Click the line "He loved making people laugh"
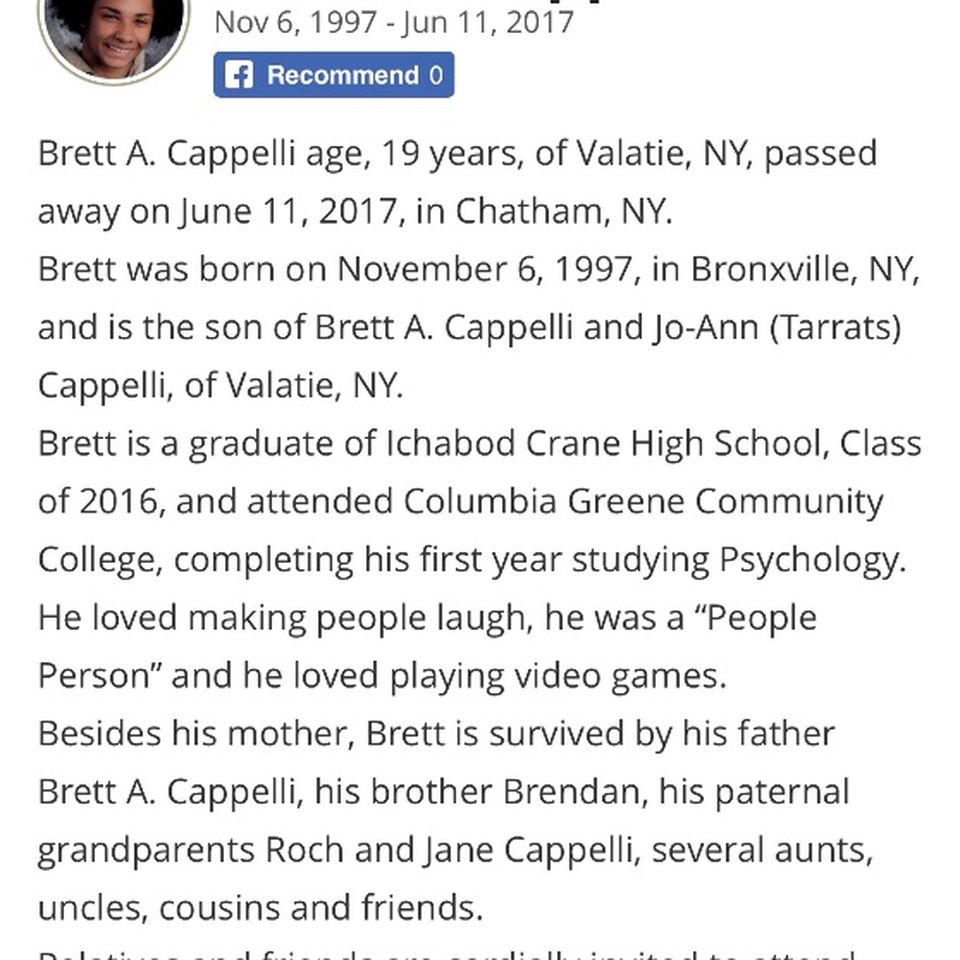 (x=427, y=618)
